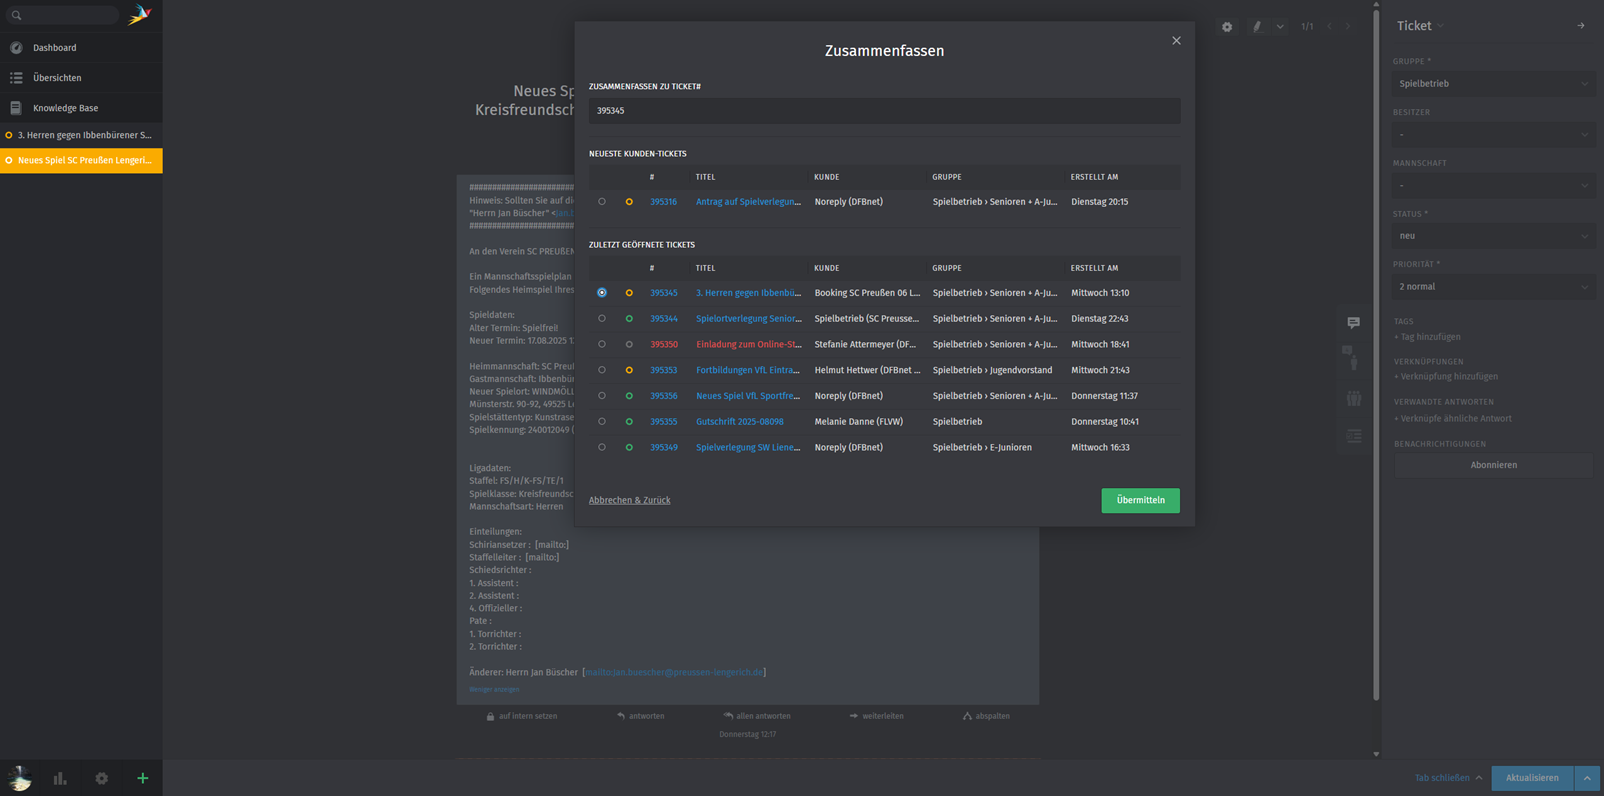Click the Abbrechen & Zurück link
Image resolution: width=1604 pixels, height=796 pixels.
[x=629, y=500]
